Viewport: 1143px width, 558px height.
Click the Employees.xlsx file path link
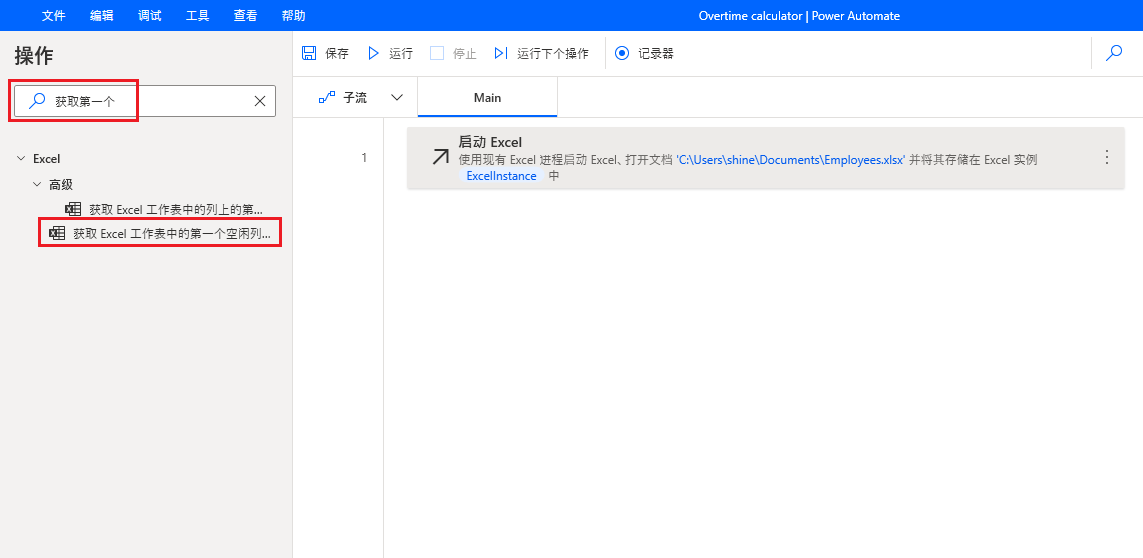[791, 160]
